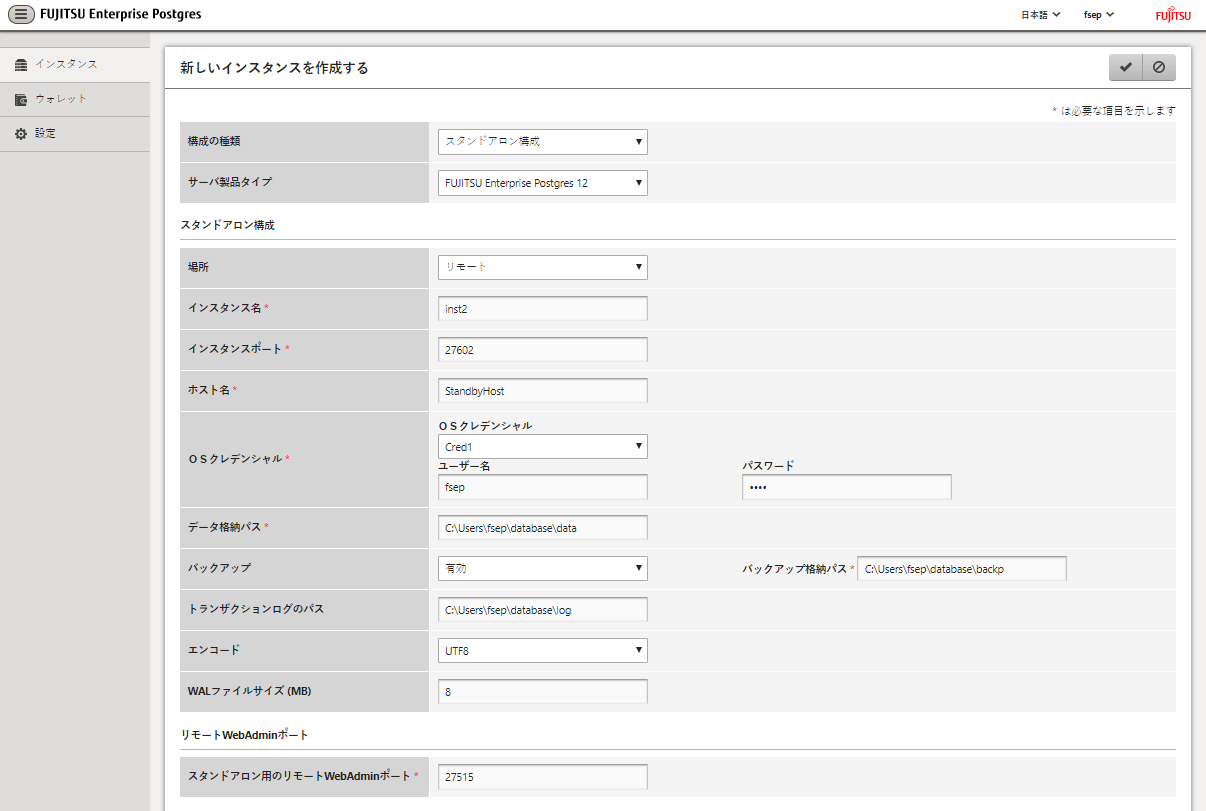Click the WALファイルサイズ field
This screenshot has width=1206, height=811.
[x=543, y=691]
